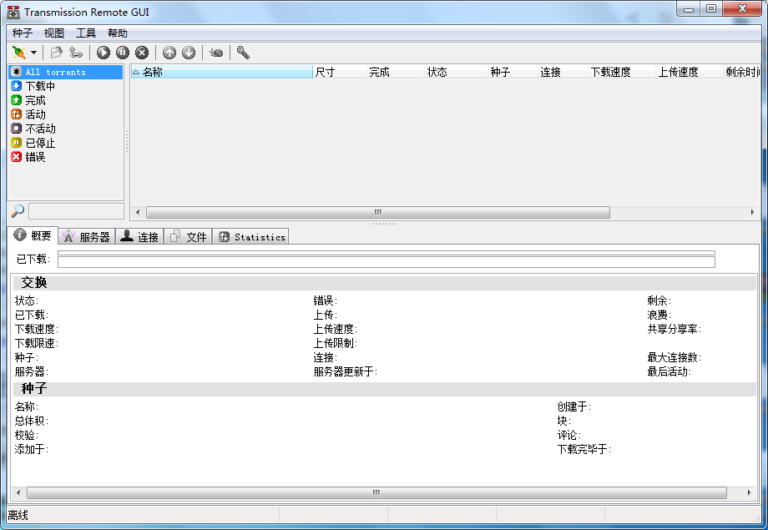Image resolution: width=768 pixels, height=530 pixels.
Task: Click the 下载完毕于 label
Action: pos(584,449)
